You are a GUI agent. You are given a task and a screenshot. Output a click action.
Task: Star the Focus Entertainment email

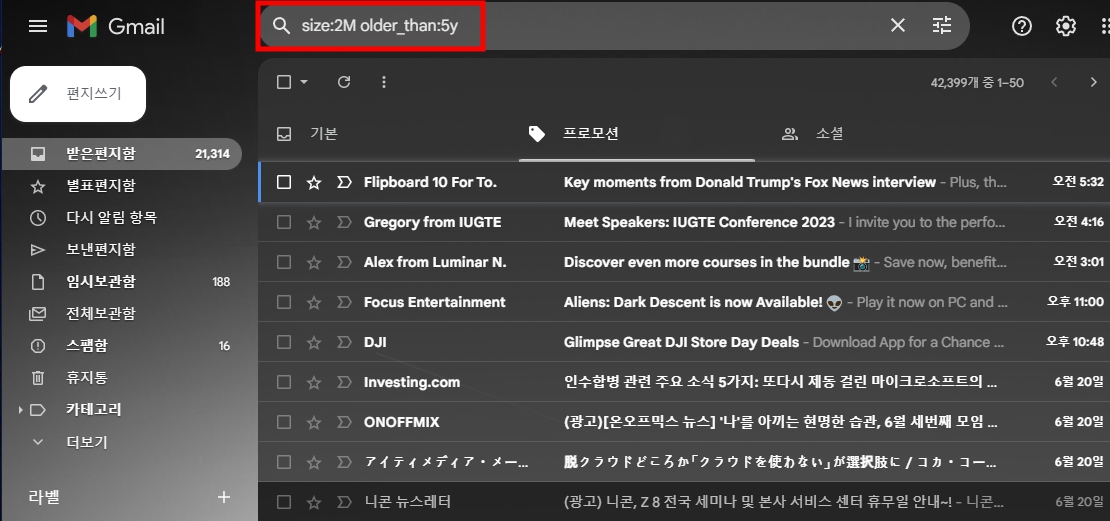point(314,302)
